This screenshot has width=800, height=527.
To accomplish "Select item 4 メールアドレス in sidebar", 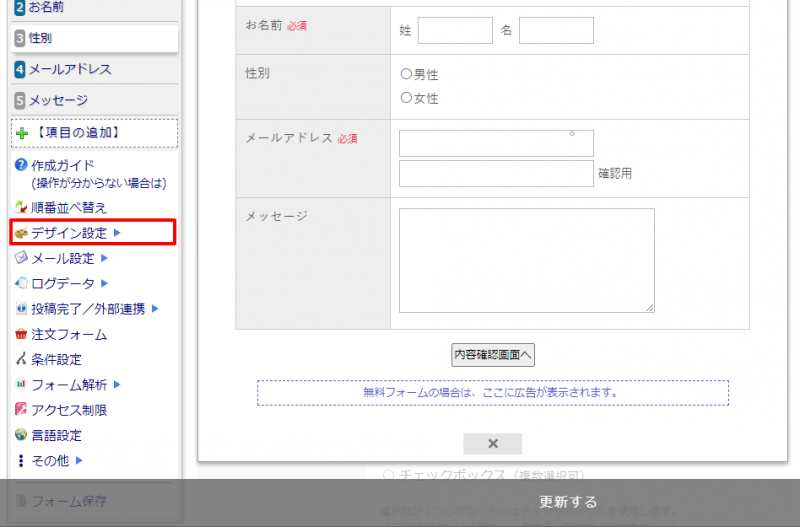I will [70, 69].
